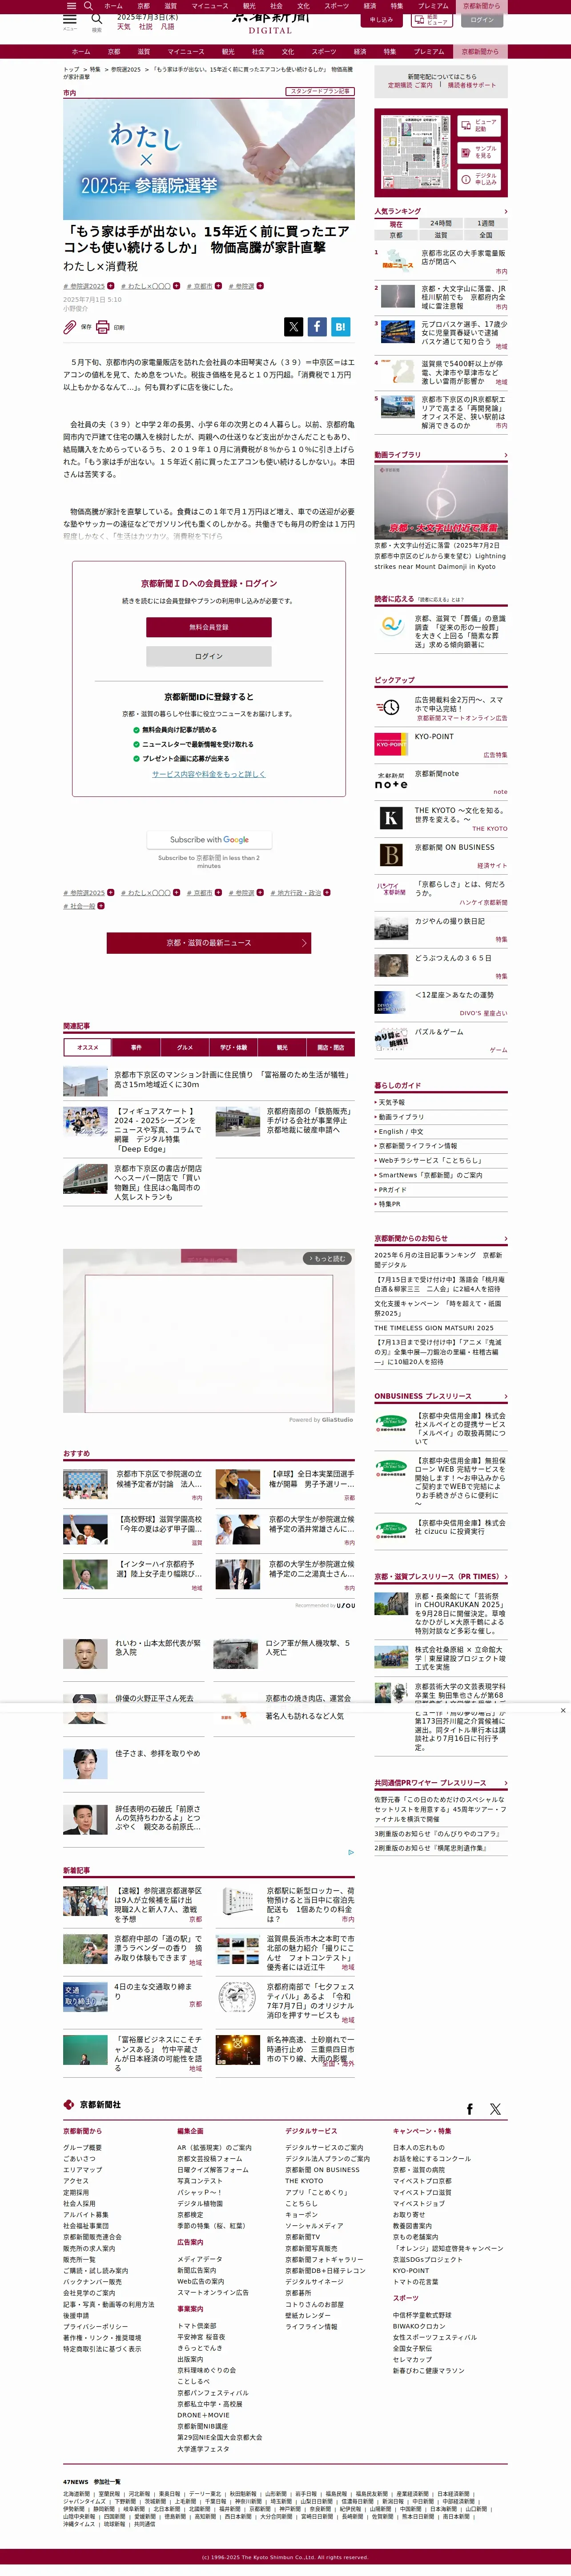The image size is (571, 2576).
Task: Open the サンプルを見る sample paper button
Action: 479,152
